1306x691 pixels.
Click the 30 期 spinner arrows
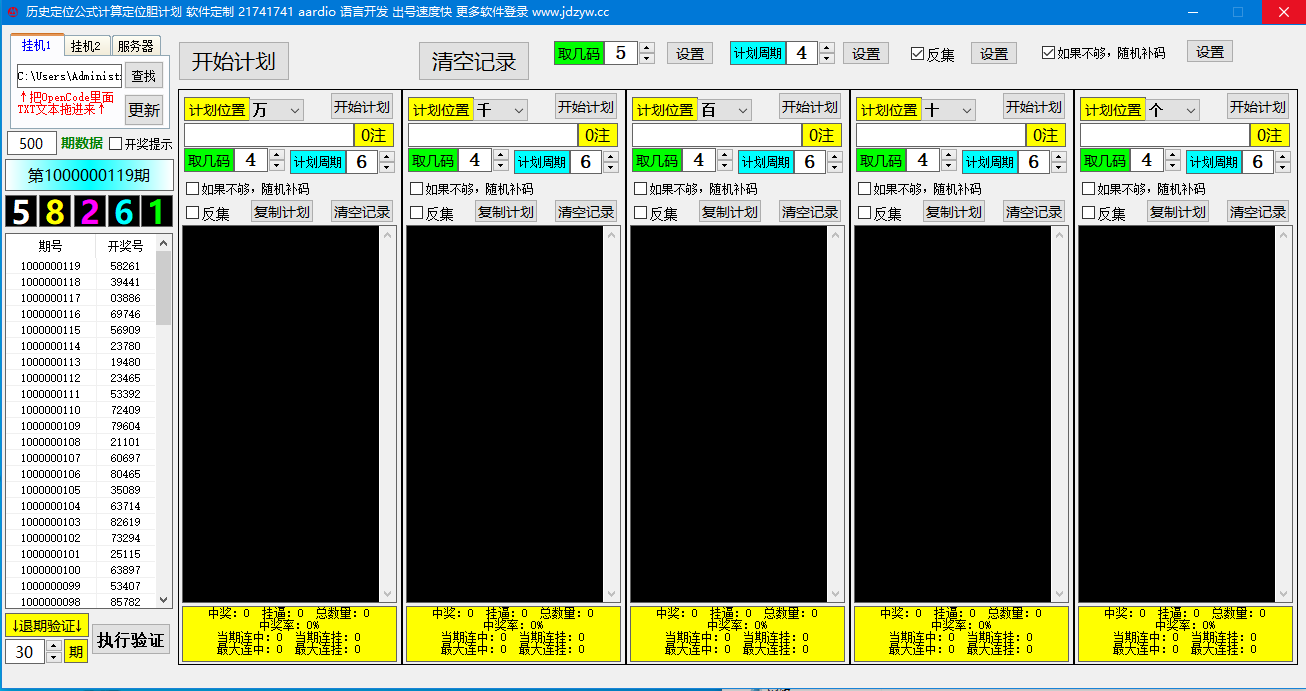point(54,652)
